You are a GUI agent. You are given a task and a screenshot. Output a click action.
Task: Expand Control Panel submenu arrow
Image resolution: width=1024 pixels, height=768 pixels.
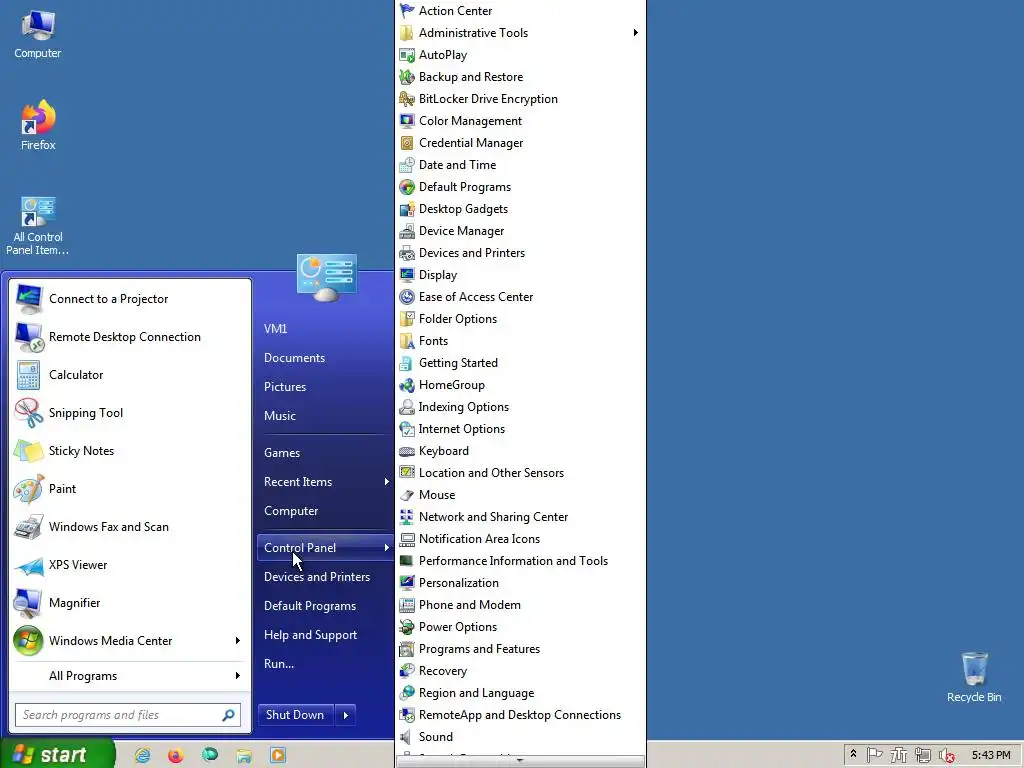[387, 548]
